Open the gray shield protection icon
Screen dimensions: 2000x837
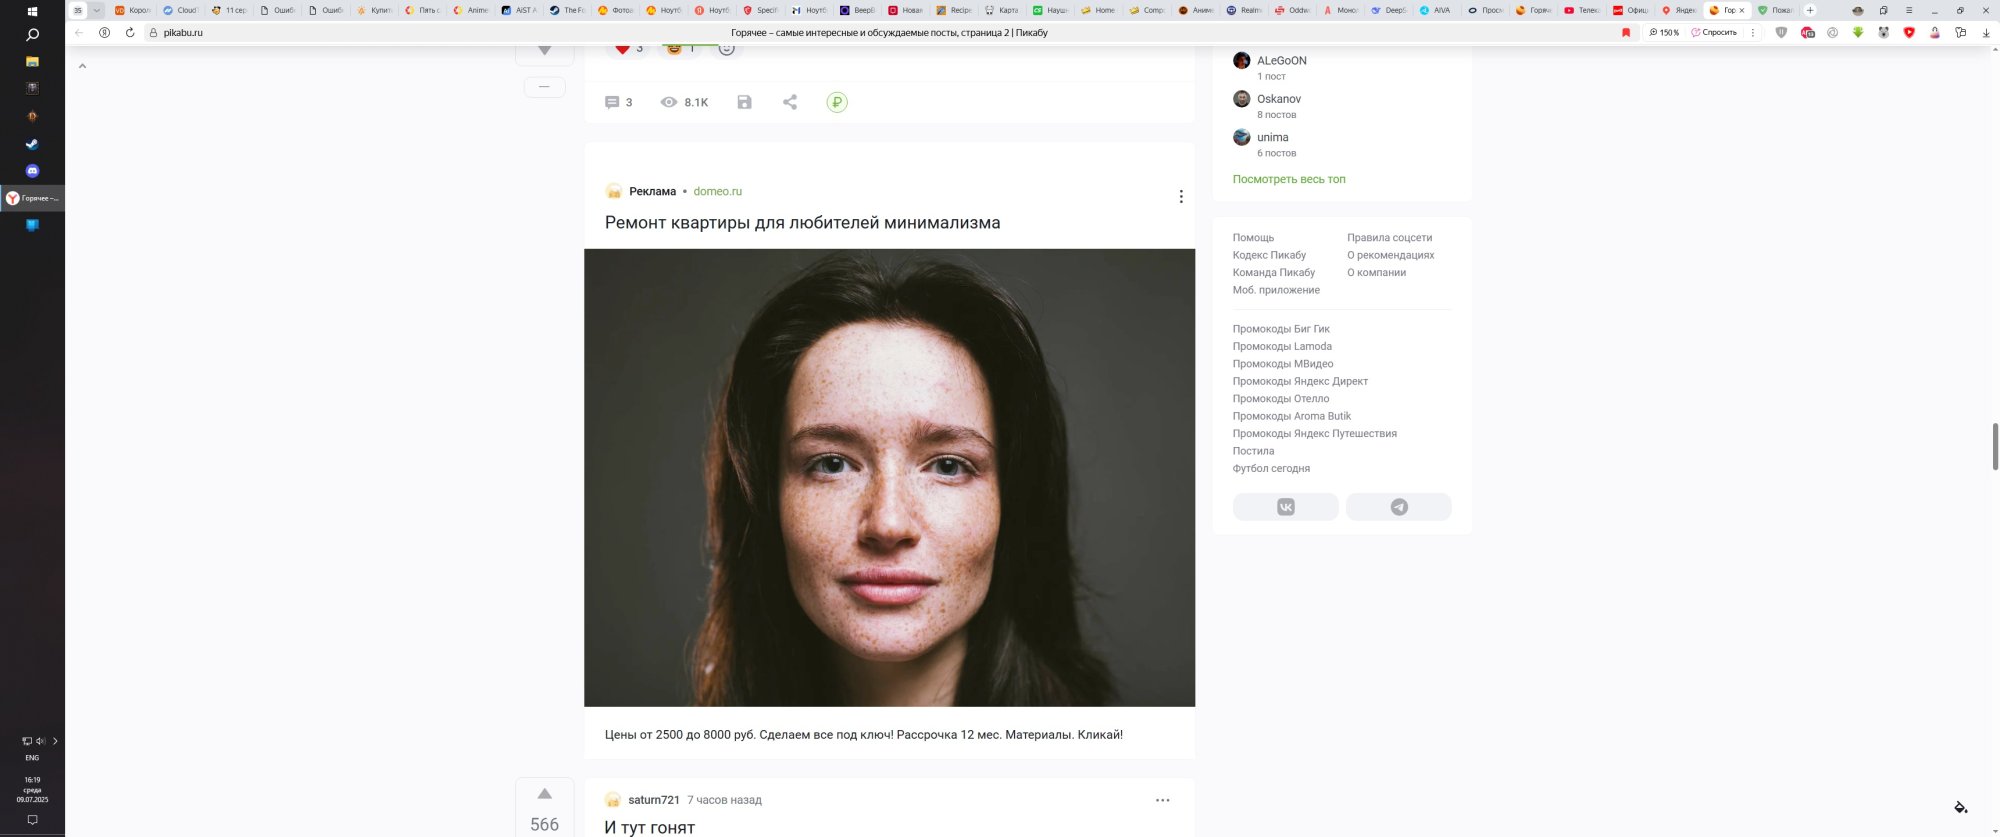1781,32
